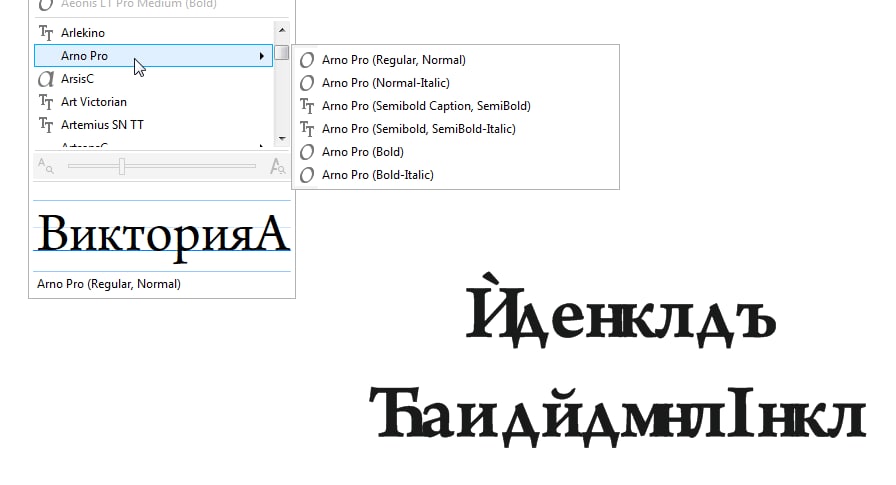
Task: Click the OpenType icon beside Arno Pro (Regular, Normal)
Action: 307,60
